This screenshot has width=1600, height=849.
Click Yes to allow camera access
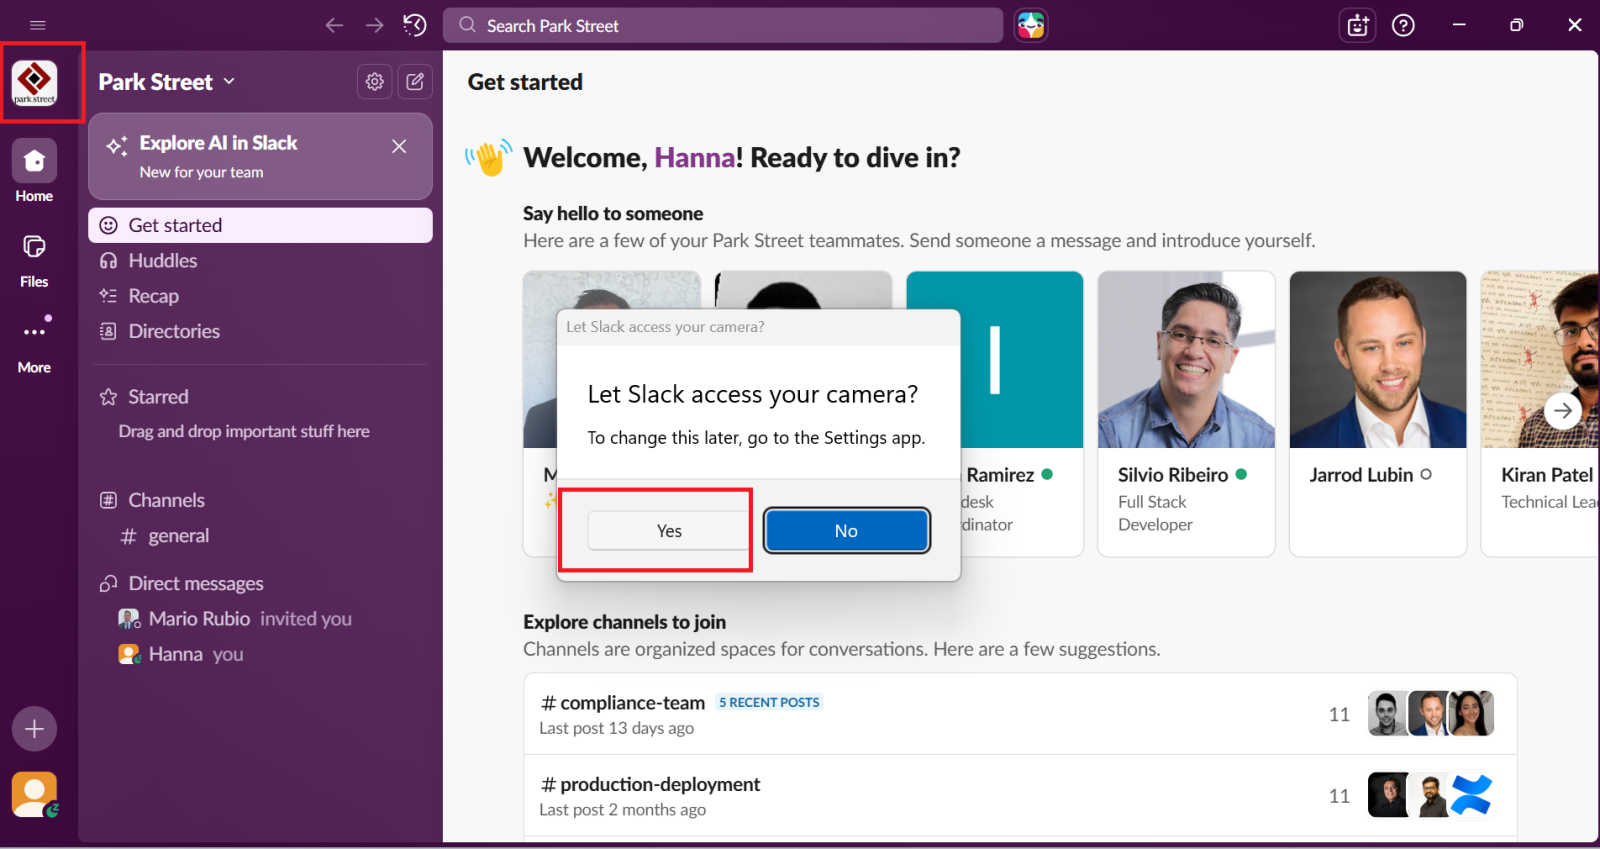pos(669,531)
